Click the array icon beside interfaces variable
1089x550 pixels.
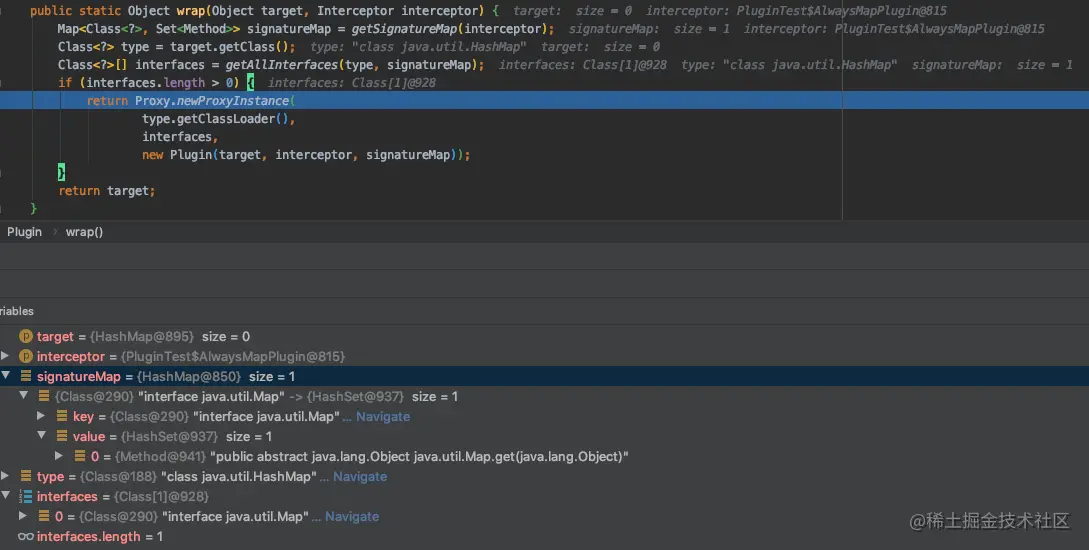pos(26,497)
